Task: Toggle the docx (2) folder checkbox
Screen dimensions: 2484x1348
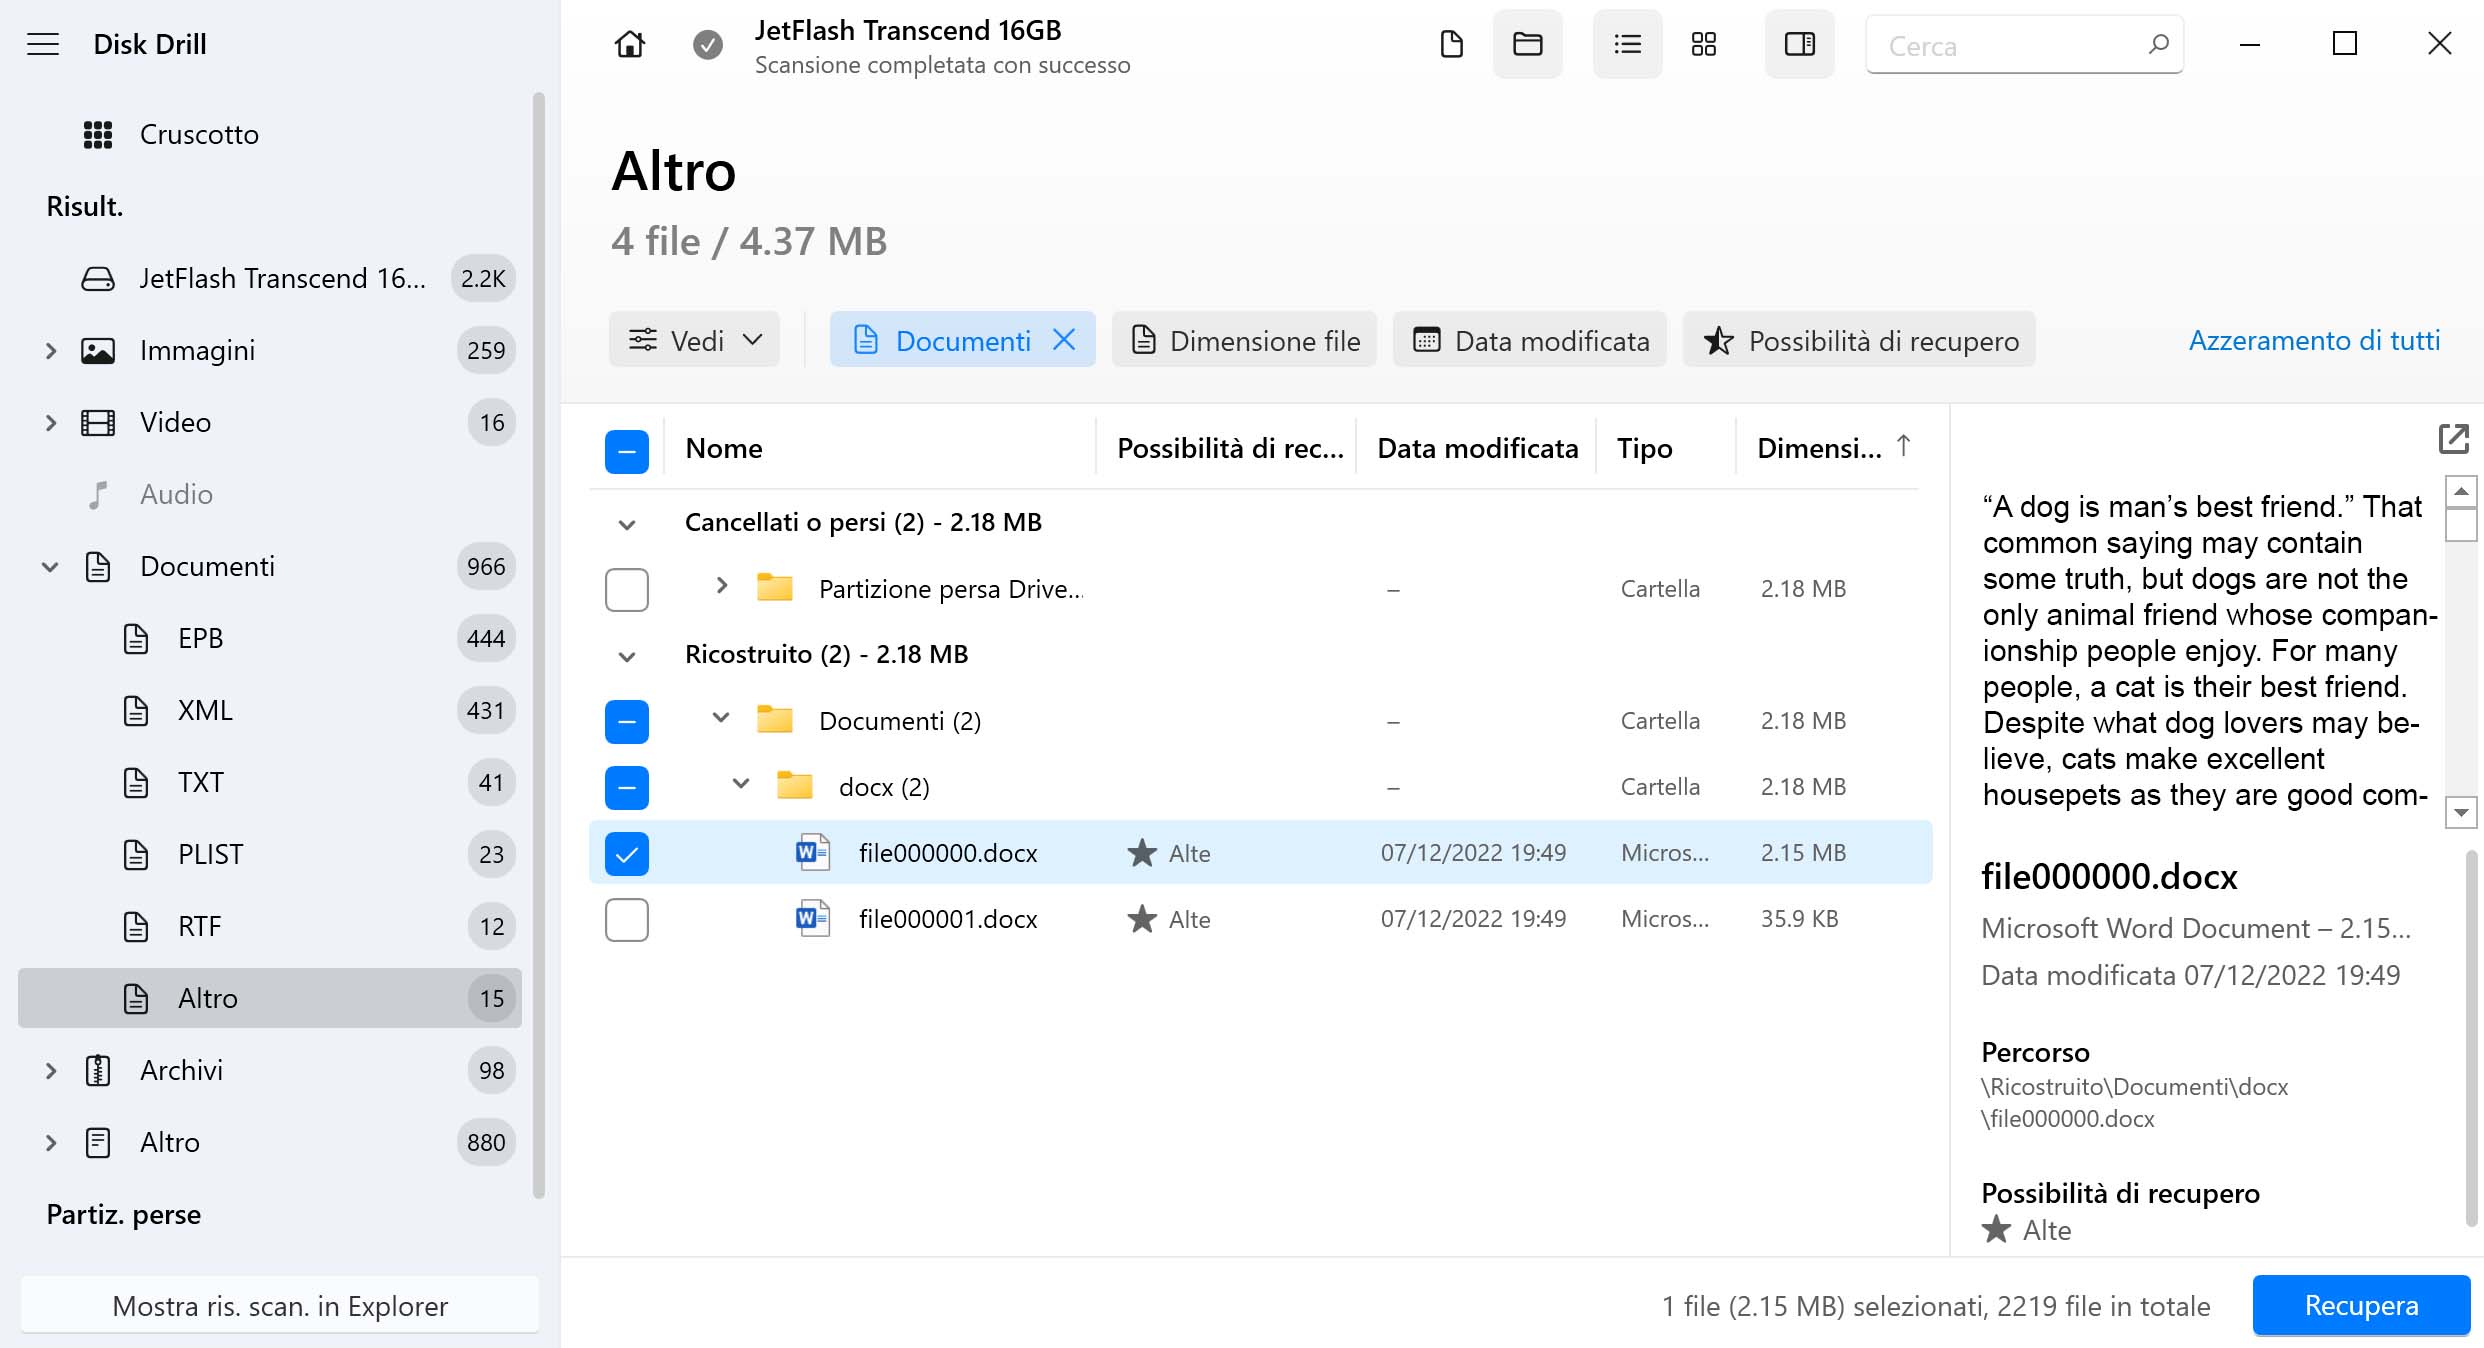Action: 627,787
